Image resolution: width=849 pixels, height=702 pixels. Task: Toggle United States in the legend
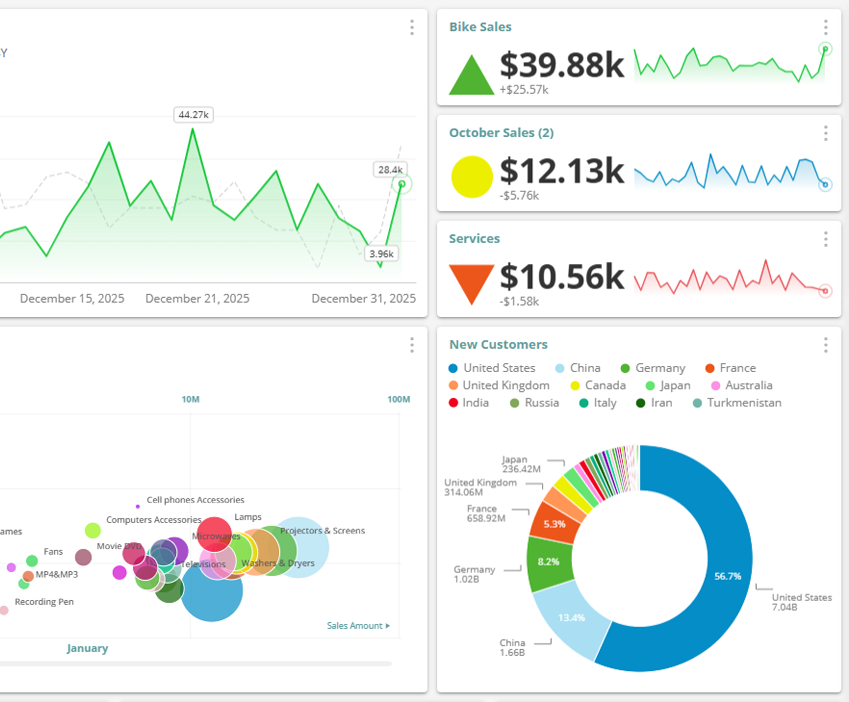coord(492,368)
